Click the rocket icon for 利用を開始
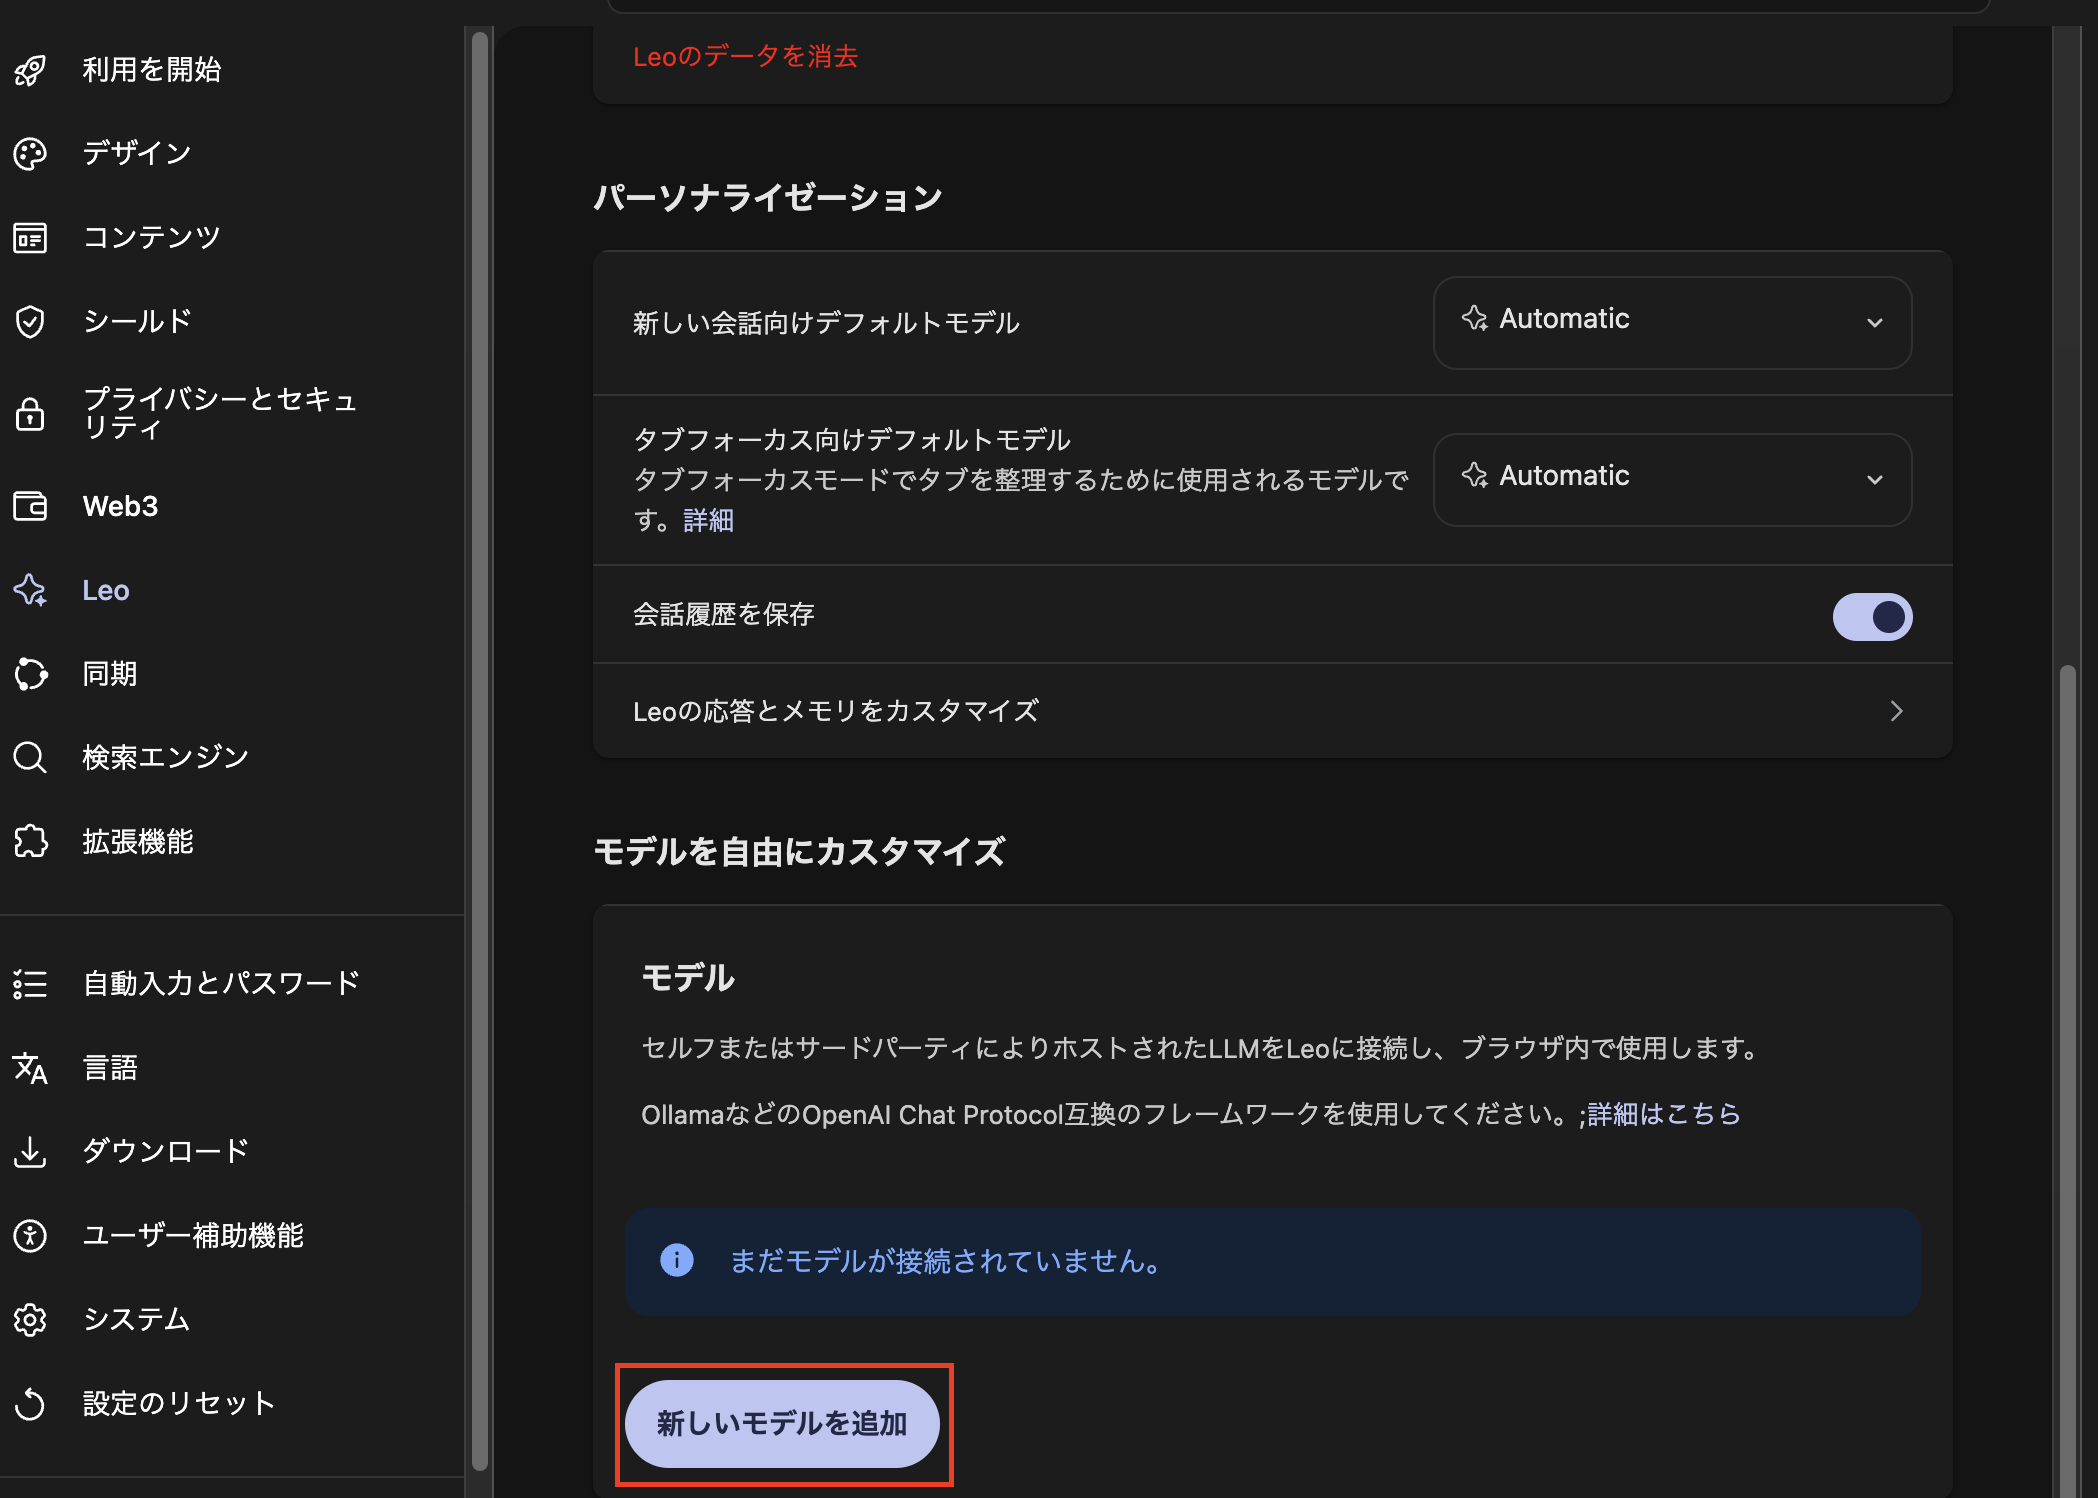 (30, 70)
